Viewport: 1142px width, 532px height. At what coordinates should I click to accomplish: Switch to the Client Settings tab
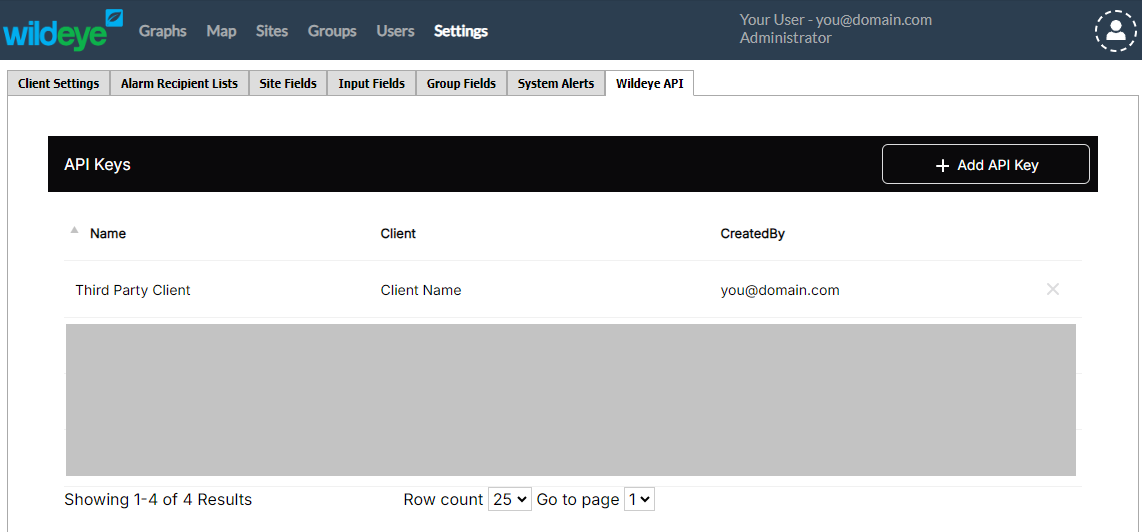58,84
